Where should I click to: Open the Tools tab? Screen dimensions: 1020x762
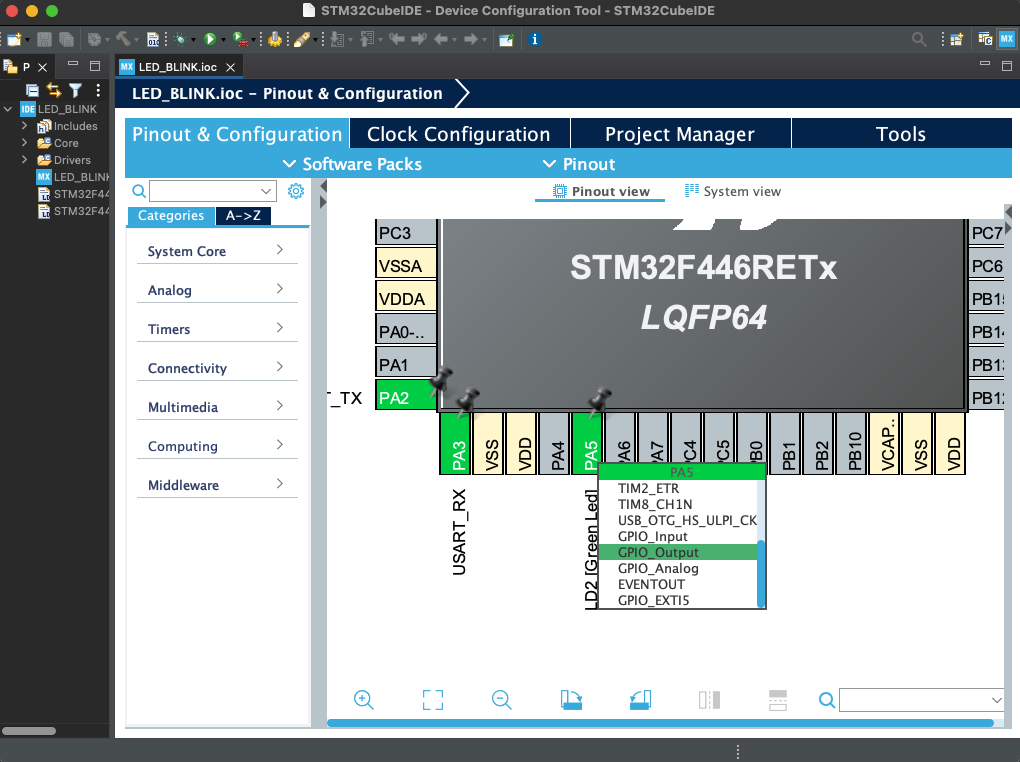(x=902, y=134)
